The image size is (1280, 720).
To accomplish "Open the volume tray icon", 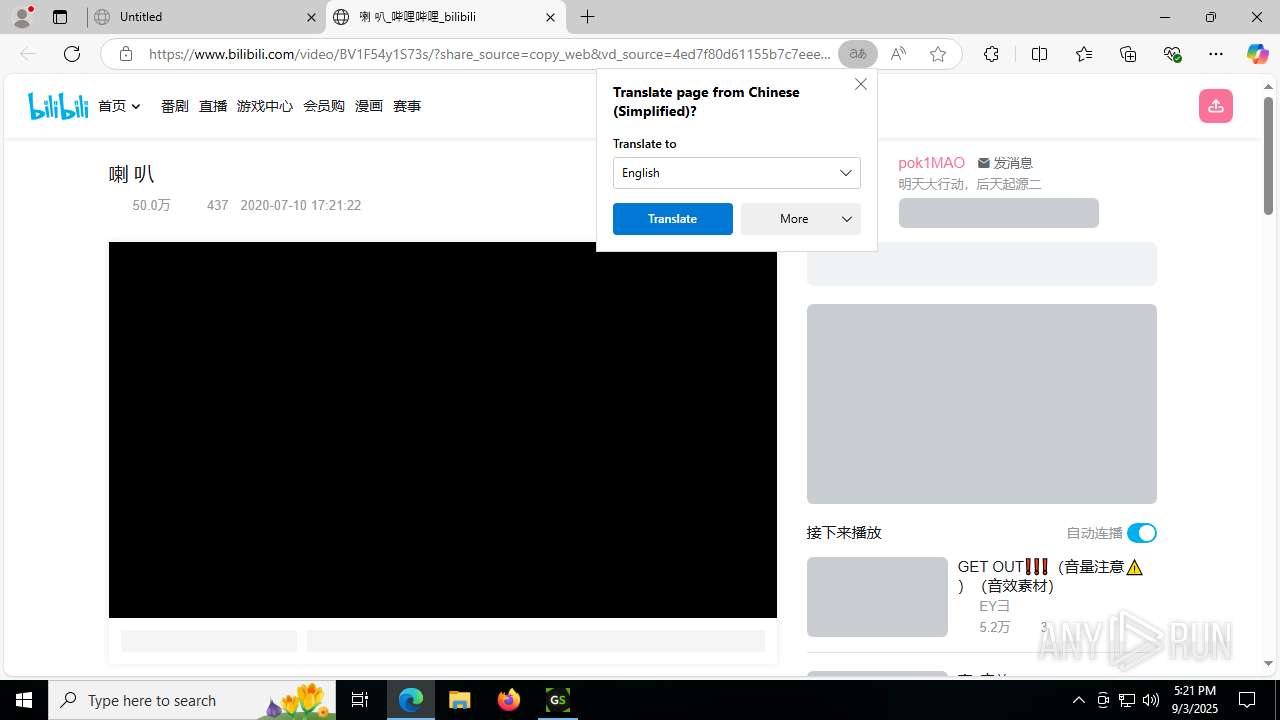I will tap(1151, 700).
